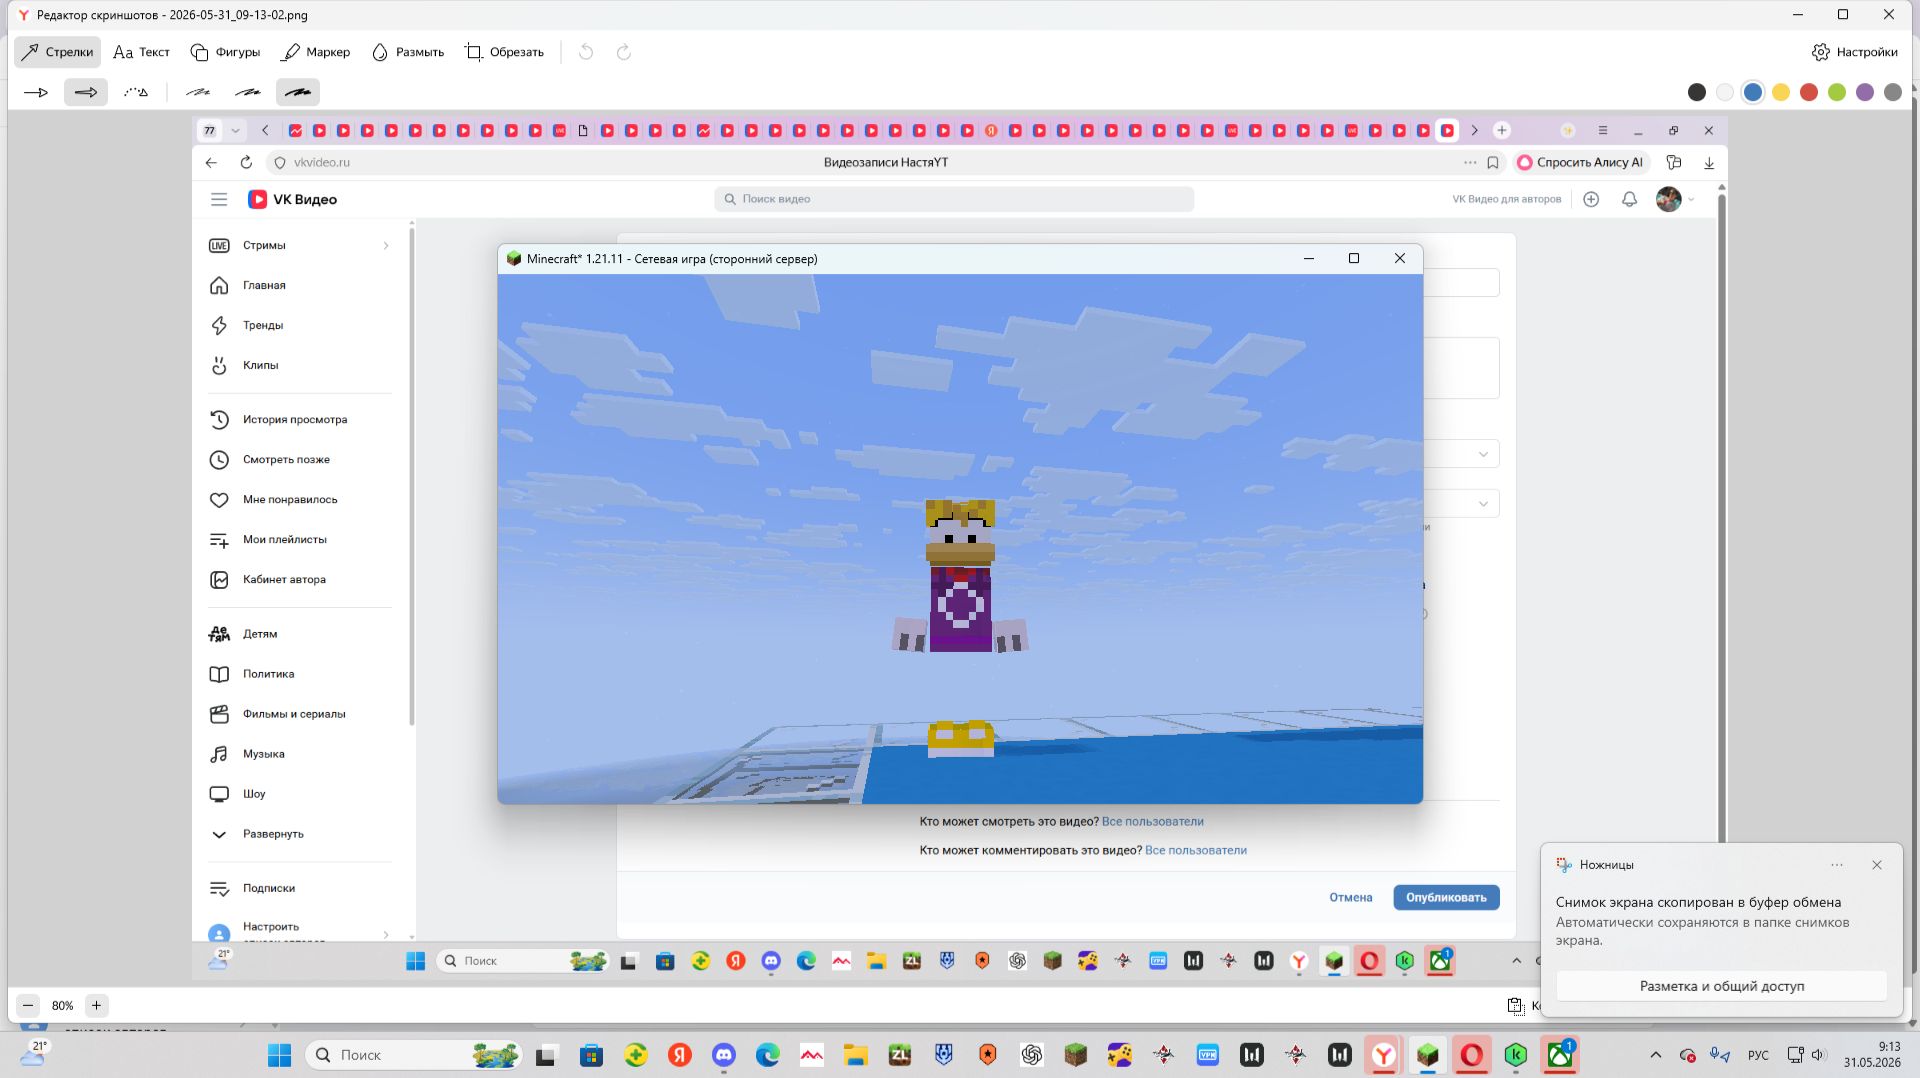Choose the yellow color swatch
This screenshot has width=1920, height=1078.
pos(1781,92)
